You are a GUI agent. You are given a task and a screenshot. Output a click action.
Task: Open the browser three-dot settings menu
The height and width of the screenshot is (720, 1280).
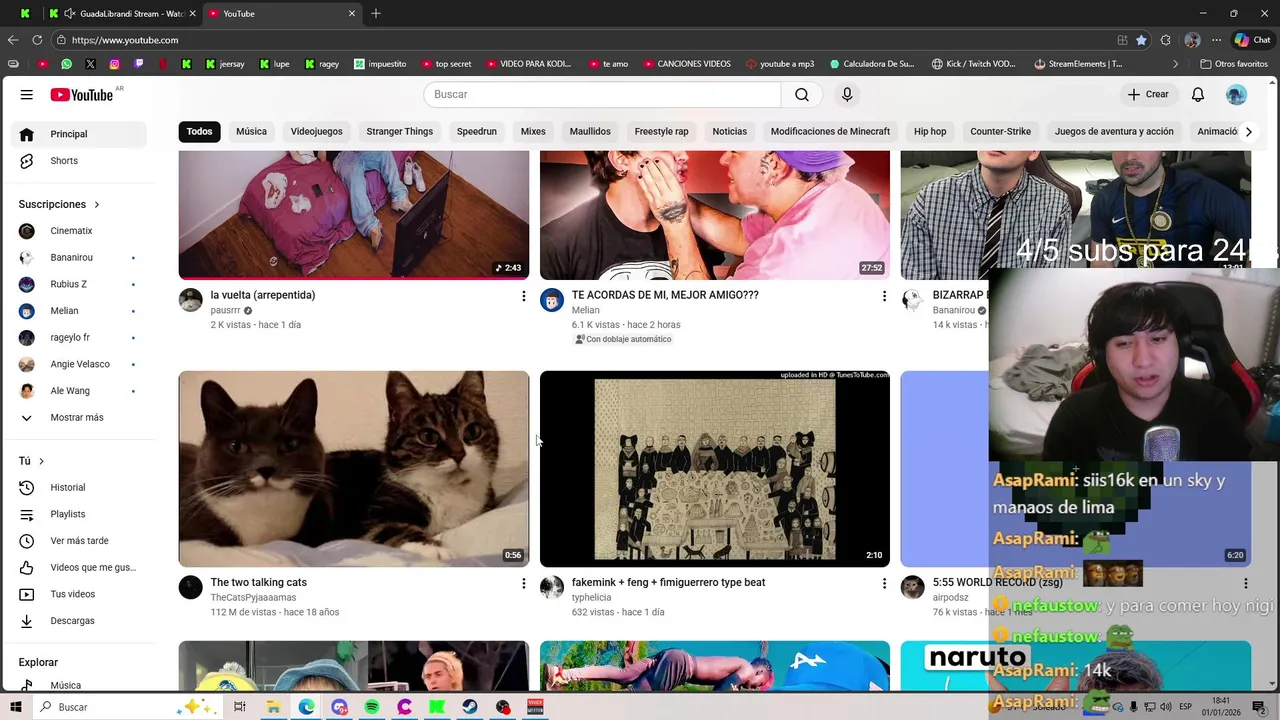pyautogui.click(x=1216, y=40)
